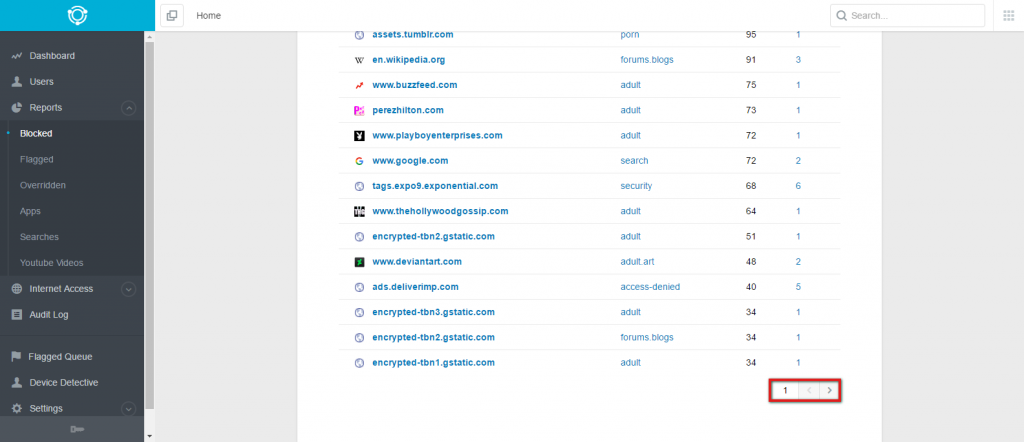Open the Device Detective page in the sidebar
This screenshot has width=1024, height=442.
[63, 383]
